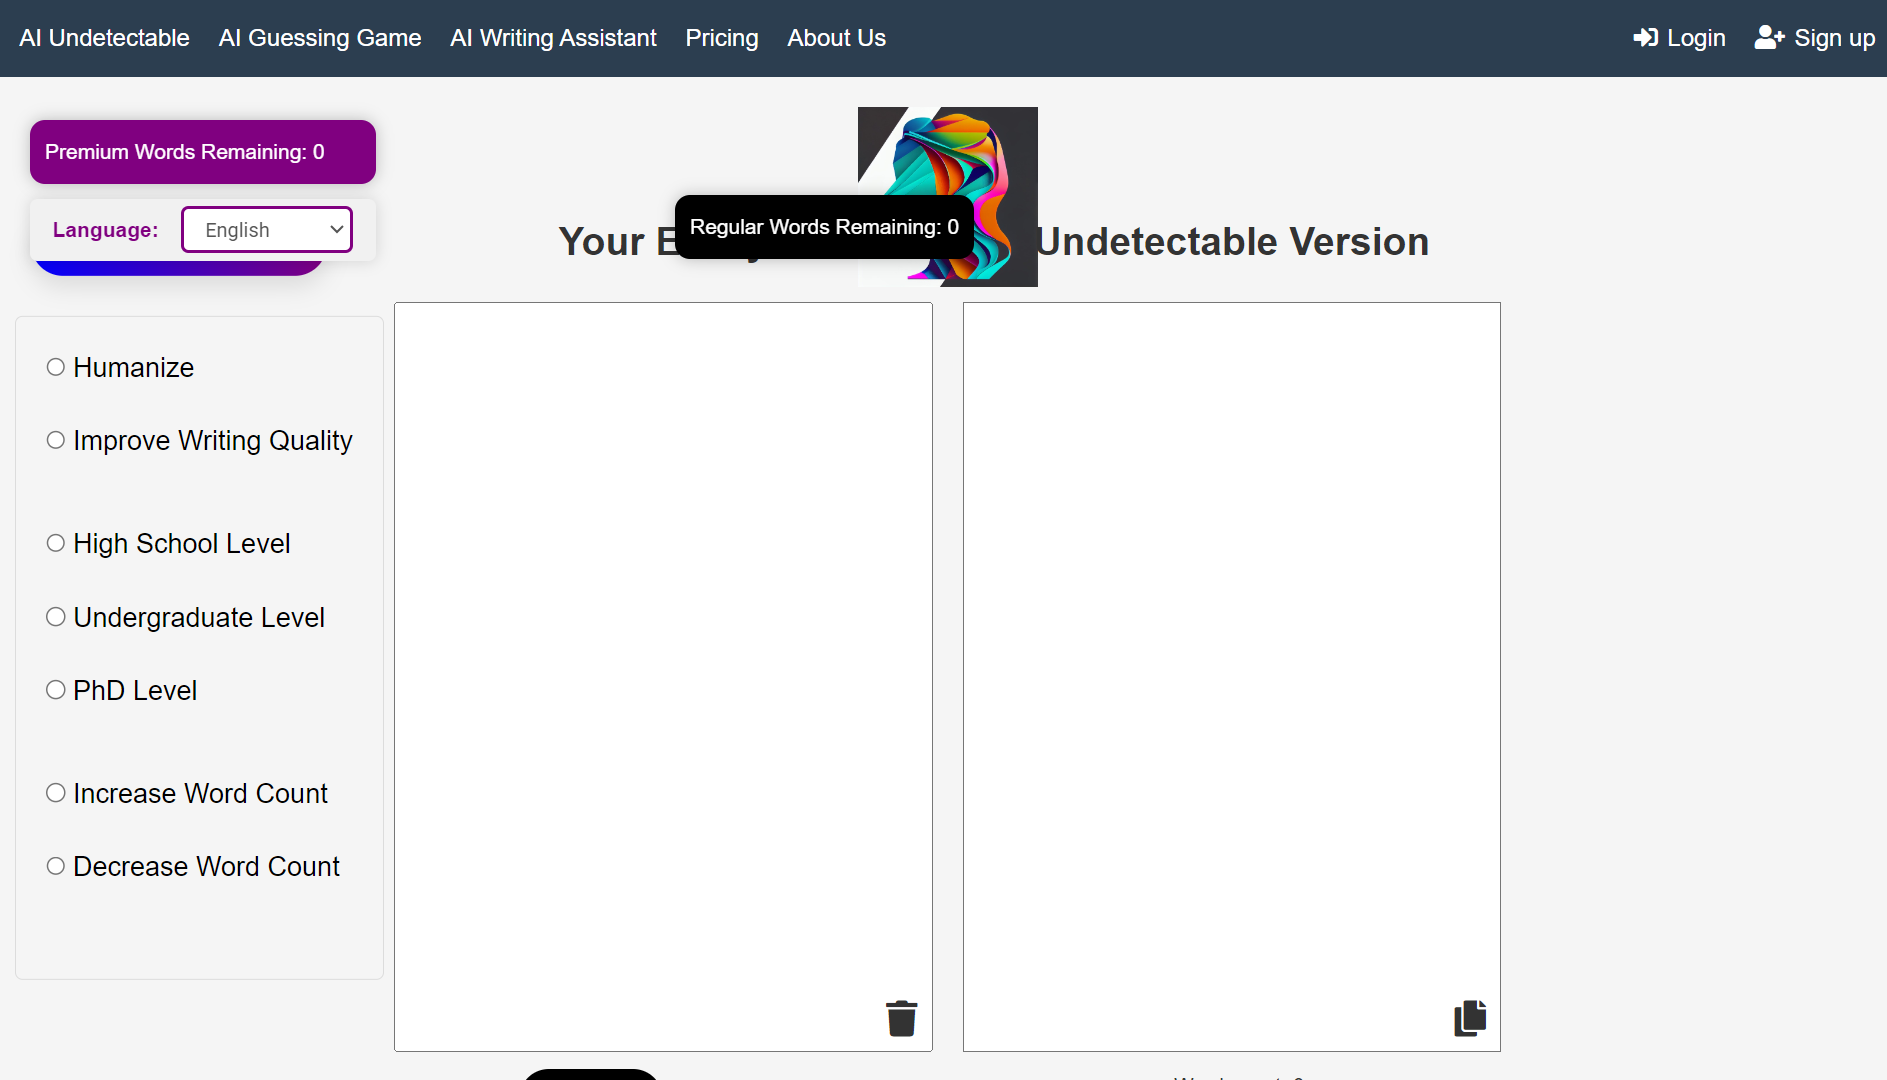Copy the output with the copy icon
Screen dimensions: 1887x1080
click(1470, 1018)
